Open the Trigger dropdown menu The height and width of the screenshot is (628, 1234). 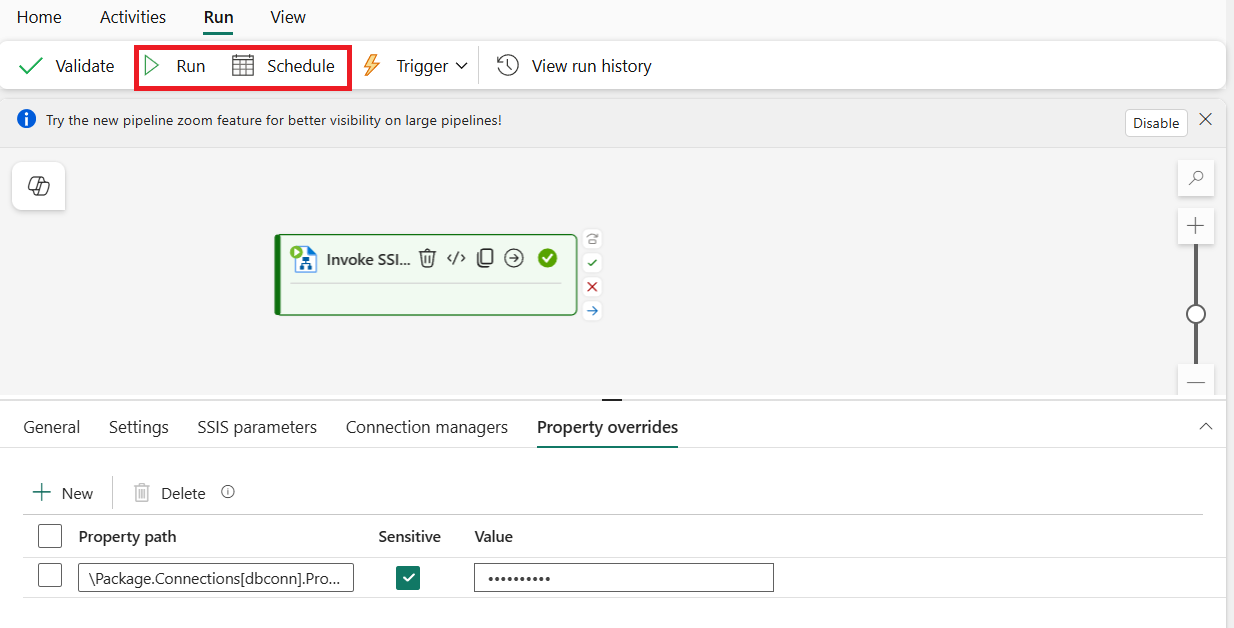pyautogui.click(x=461, y=65)
